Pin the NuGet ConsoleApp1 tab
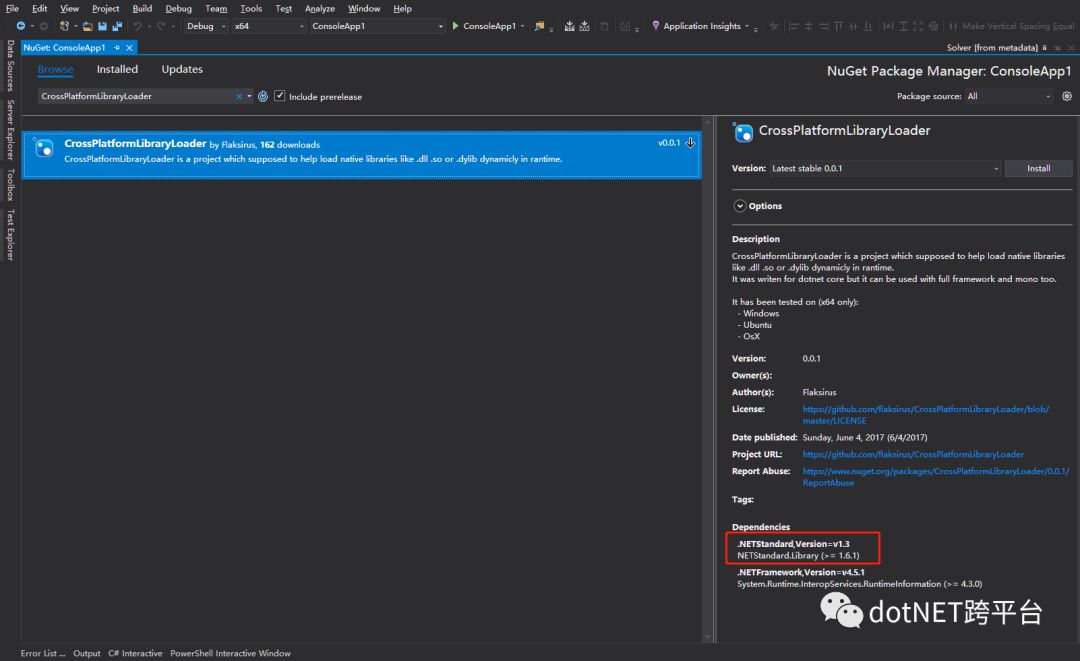1080x661 pixels. tap(117, 48)
